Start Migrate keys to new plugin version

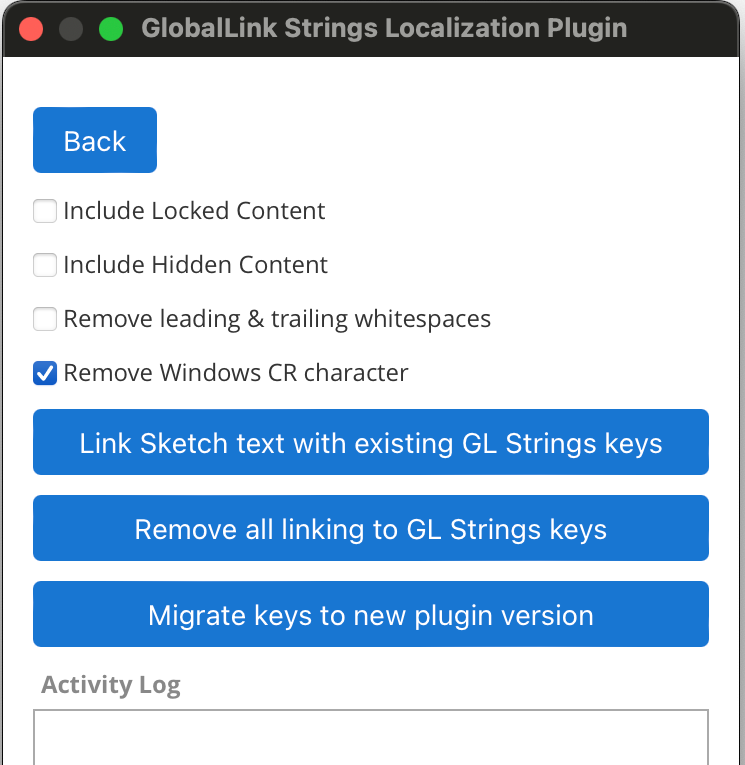pos(371,614)
